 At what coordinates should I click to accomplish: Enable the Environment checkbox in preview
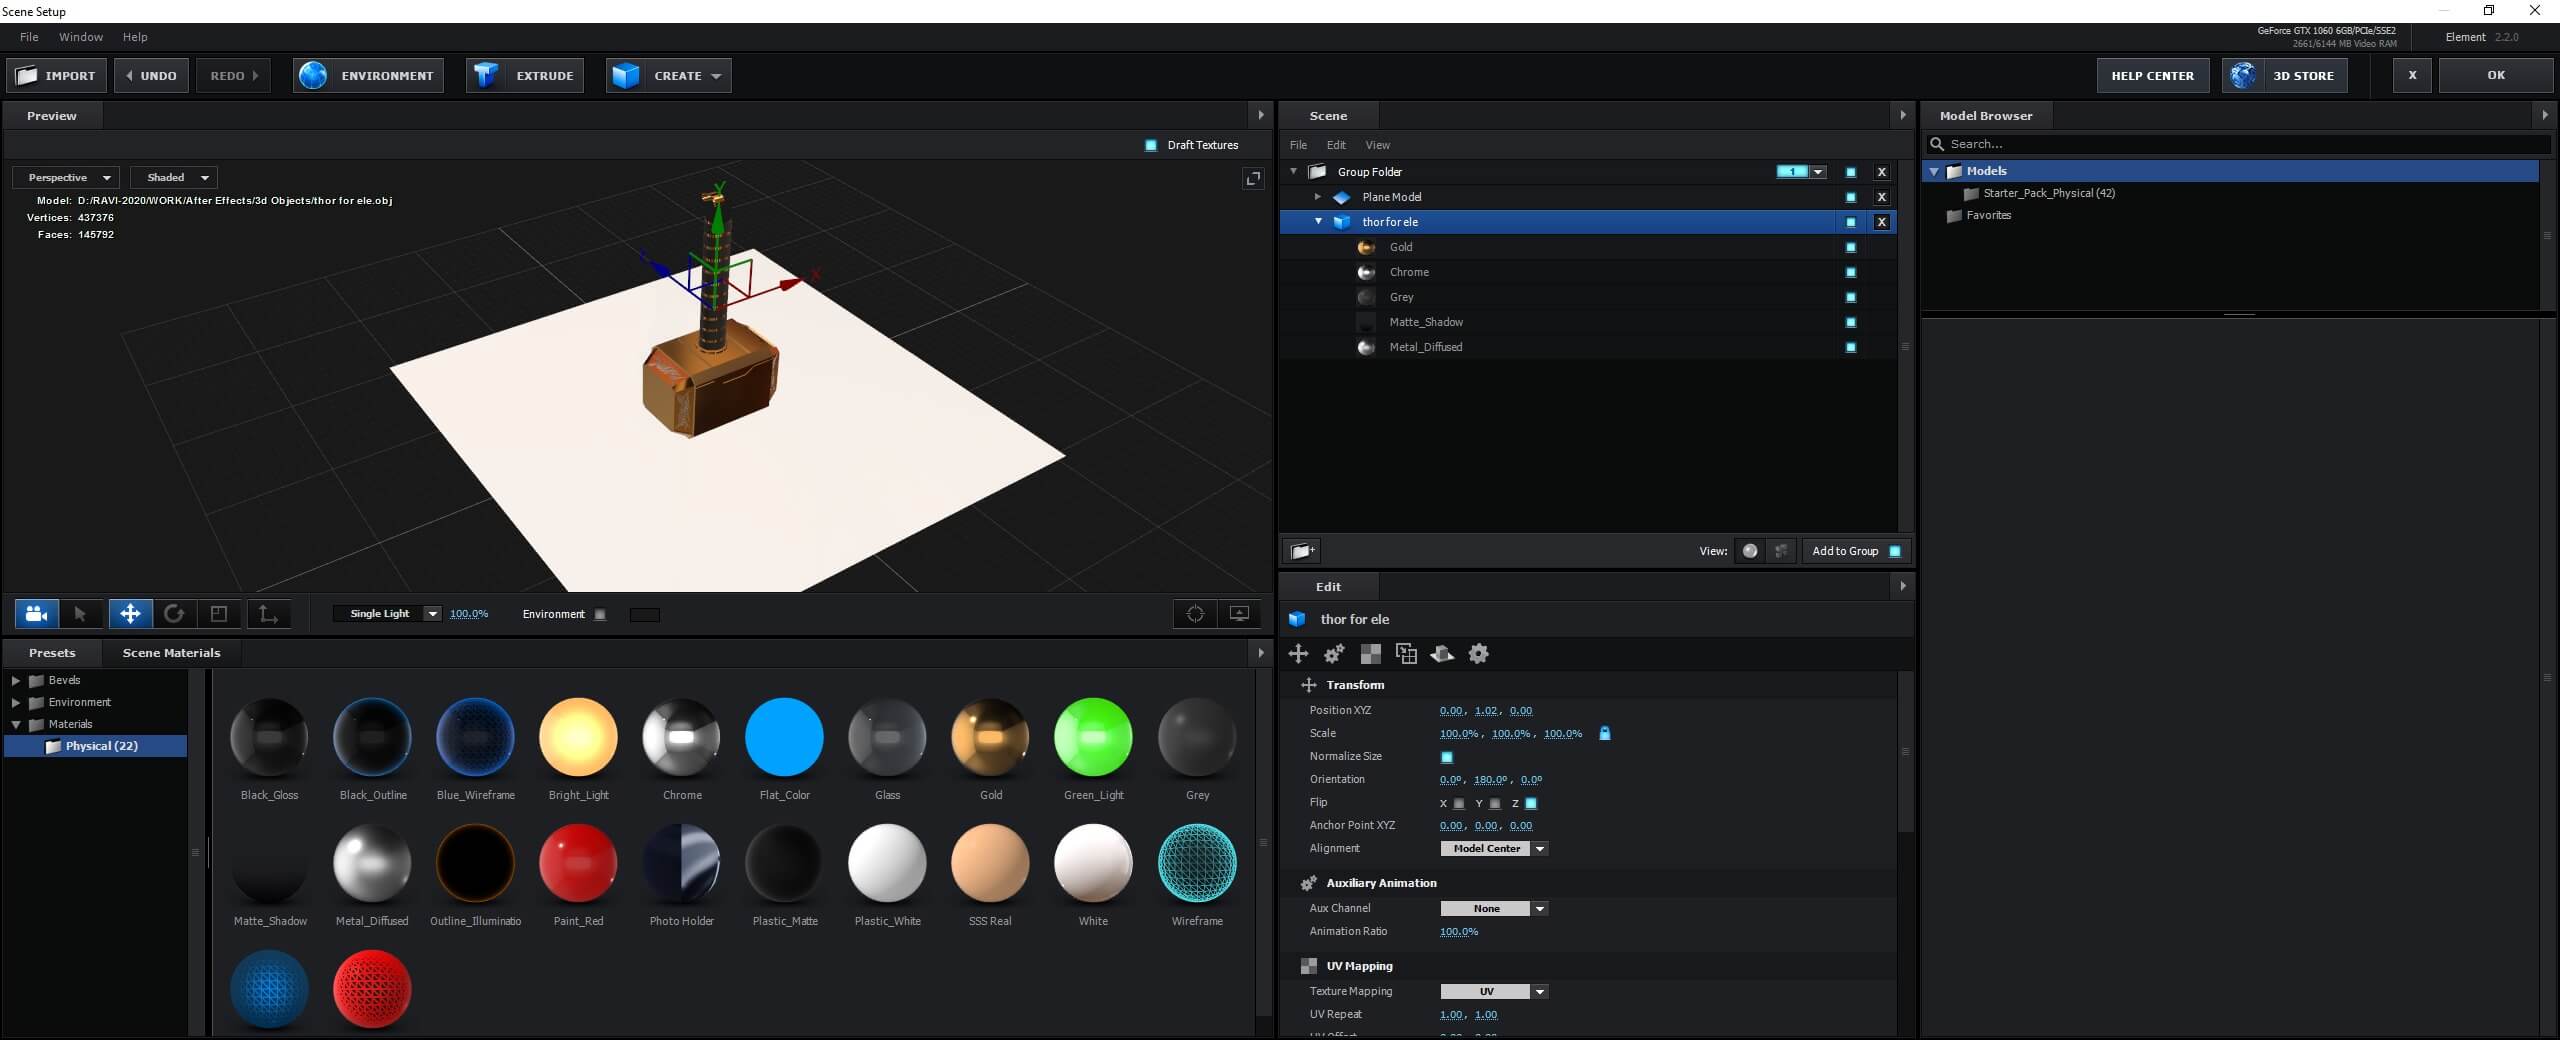click(600, 615)
